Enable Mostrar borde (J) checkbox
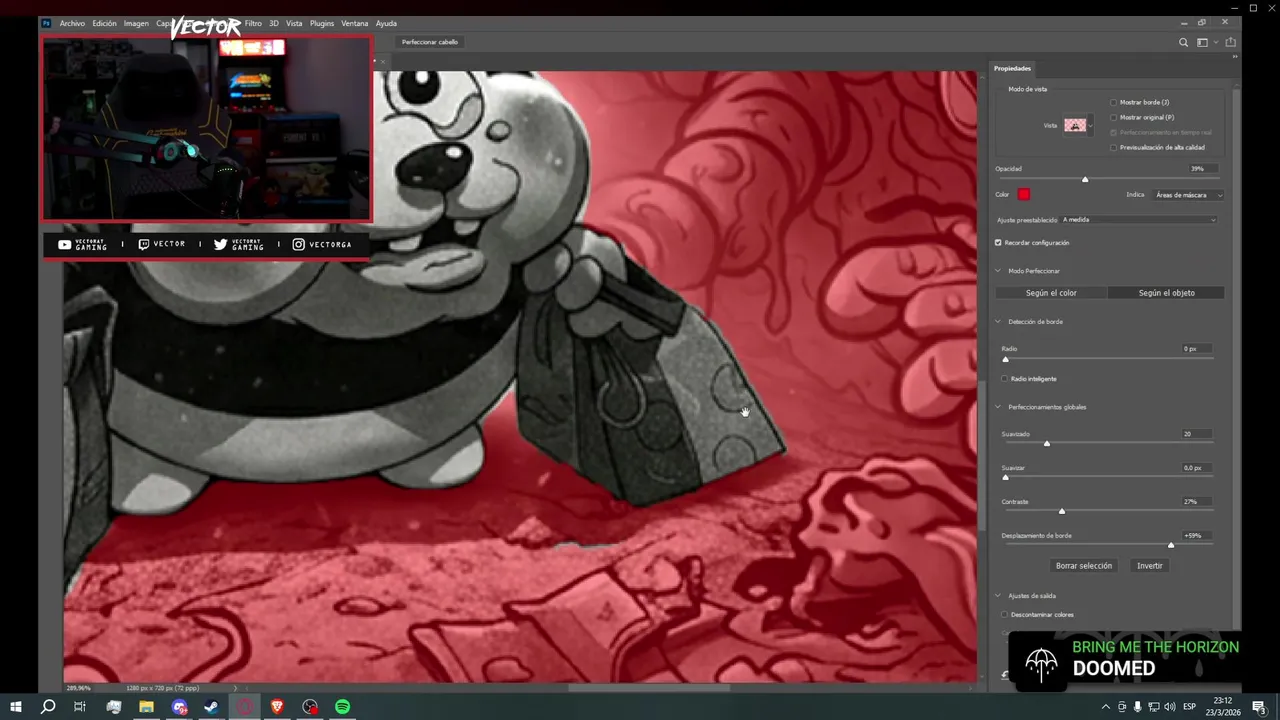This screenshot has height=720, width=1280. (x=1114, y=102)
